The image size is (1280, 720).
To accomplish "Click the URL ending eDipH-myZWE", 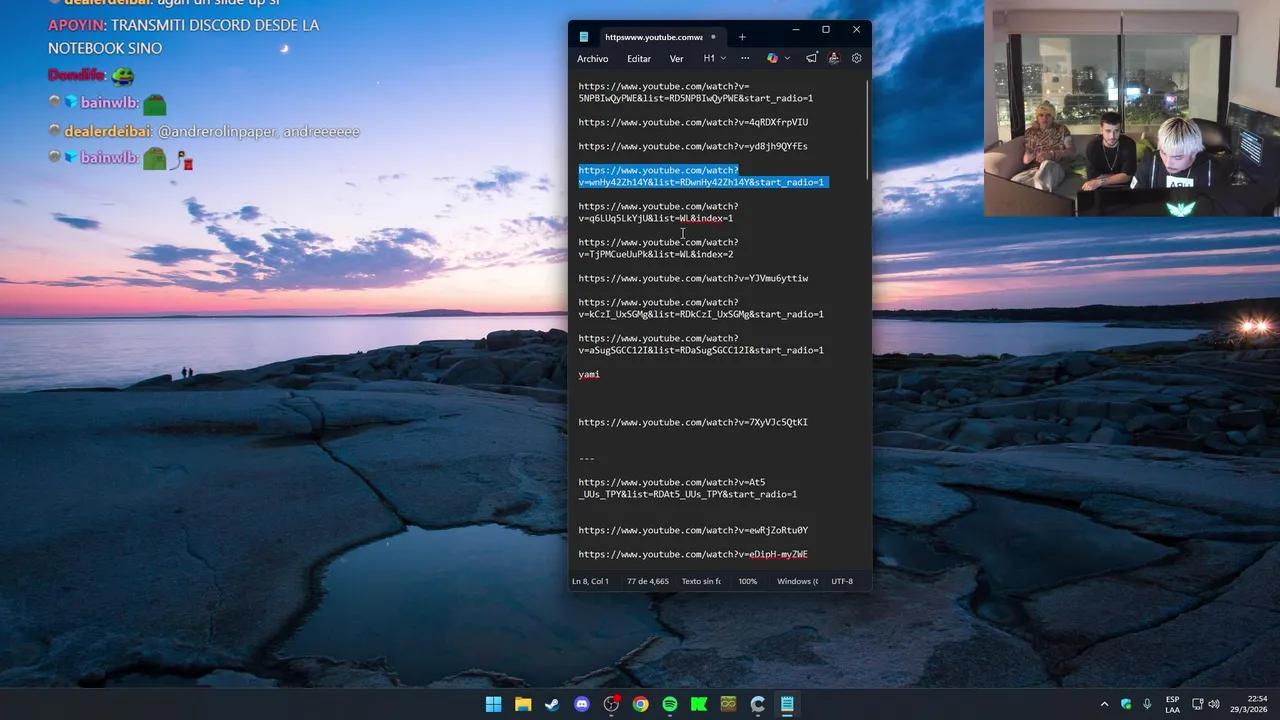I will [x=693, y=554].
